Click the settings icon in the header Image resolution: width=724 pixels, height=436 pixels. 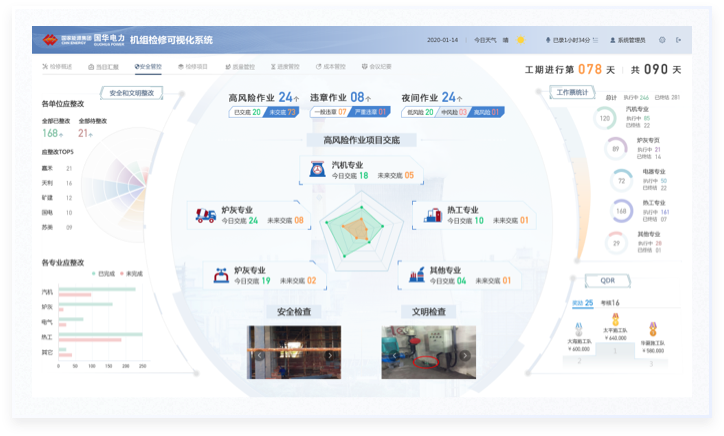coord(662,40)
